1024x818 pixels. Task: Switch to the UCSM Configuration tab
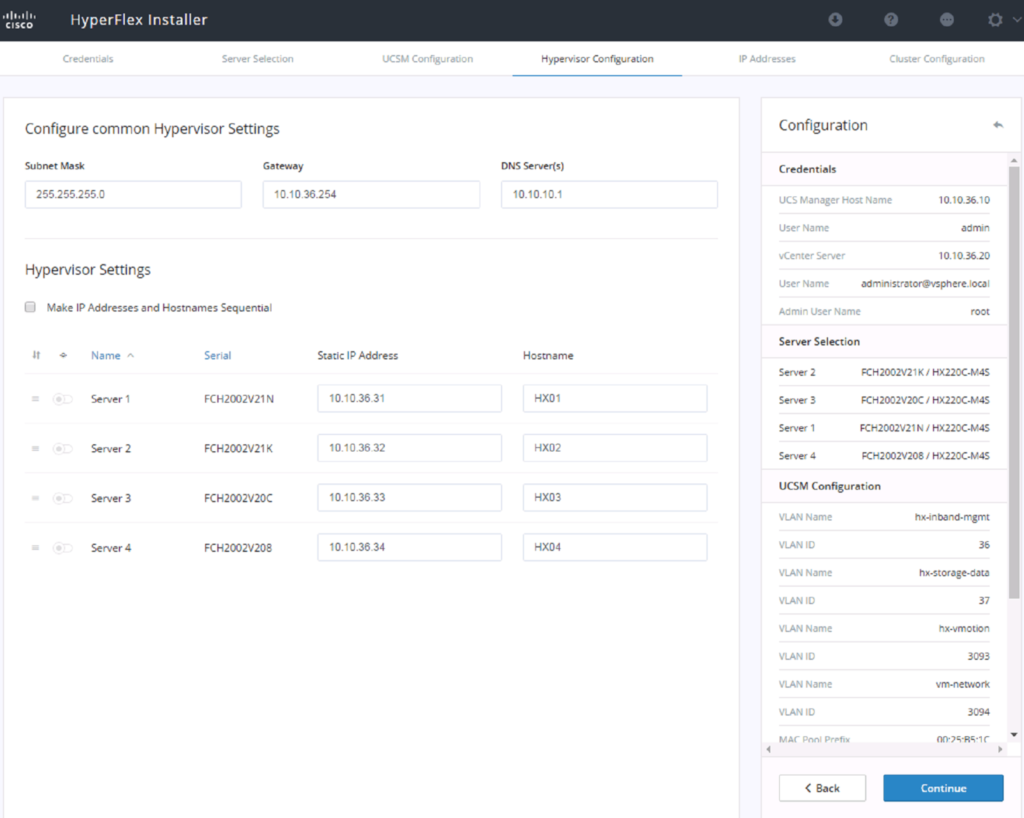pyautogui.click(x=427, y=59)
